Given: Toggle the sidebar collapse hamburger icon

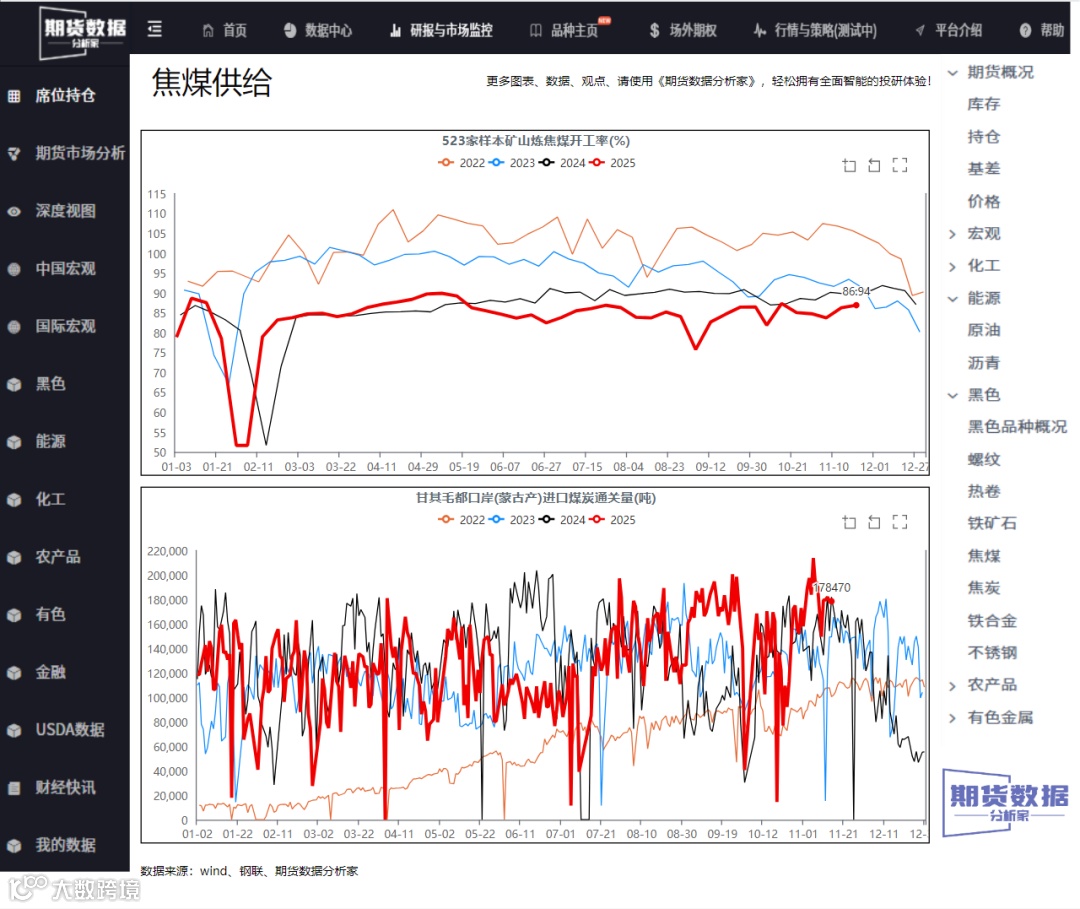Looking at the screenshot, I should point(155,29).
